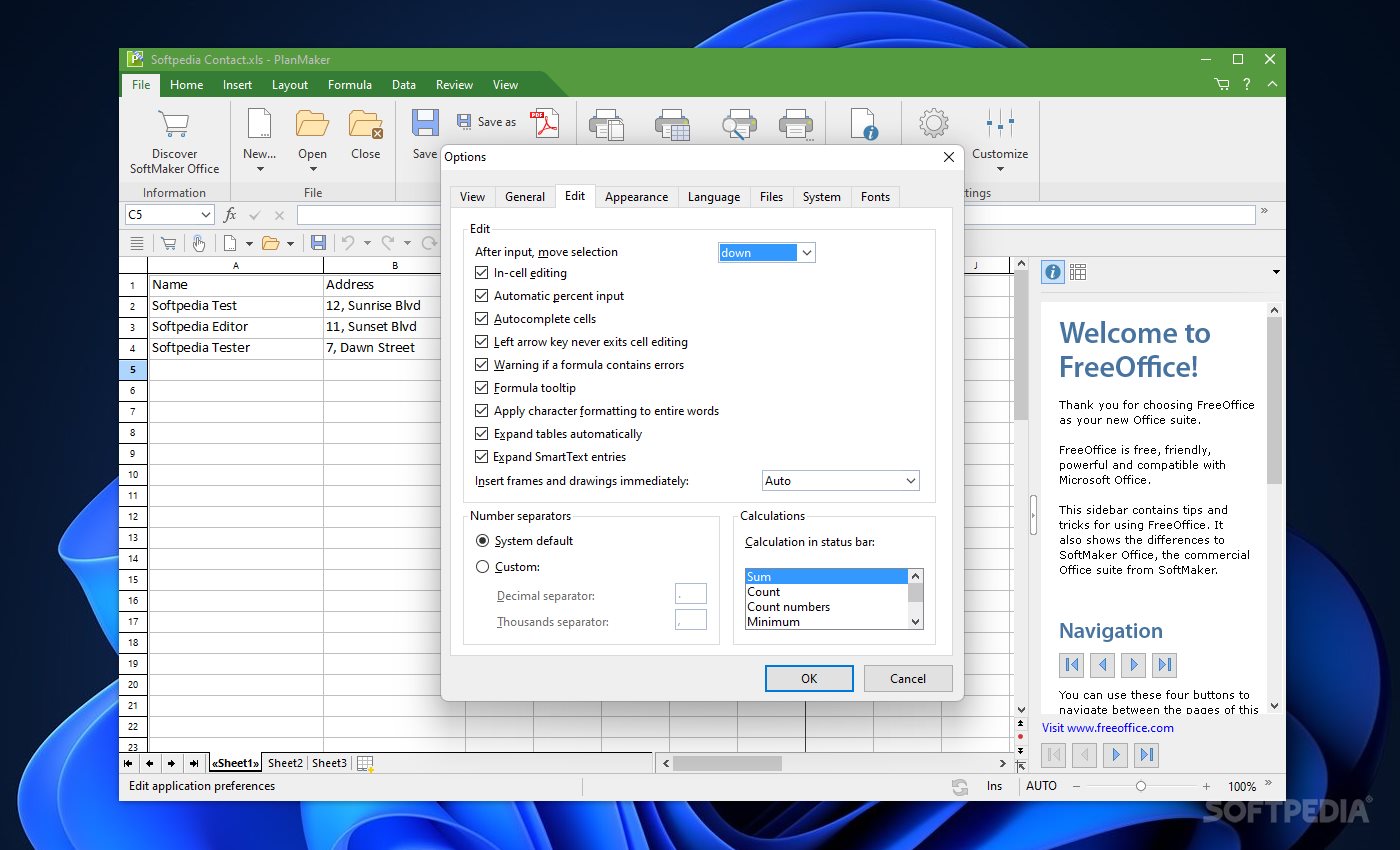Click the undo arrow in quick toolbar

click(x=348, y=243)
